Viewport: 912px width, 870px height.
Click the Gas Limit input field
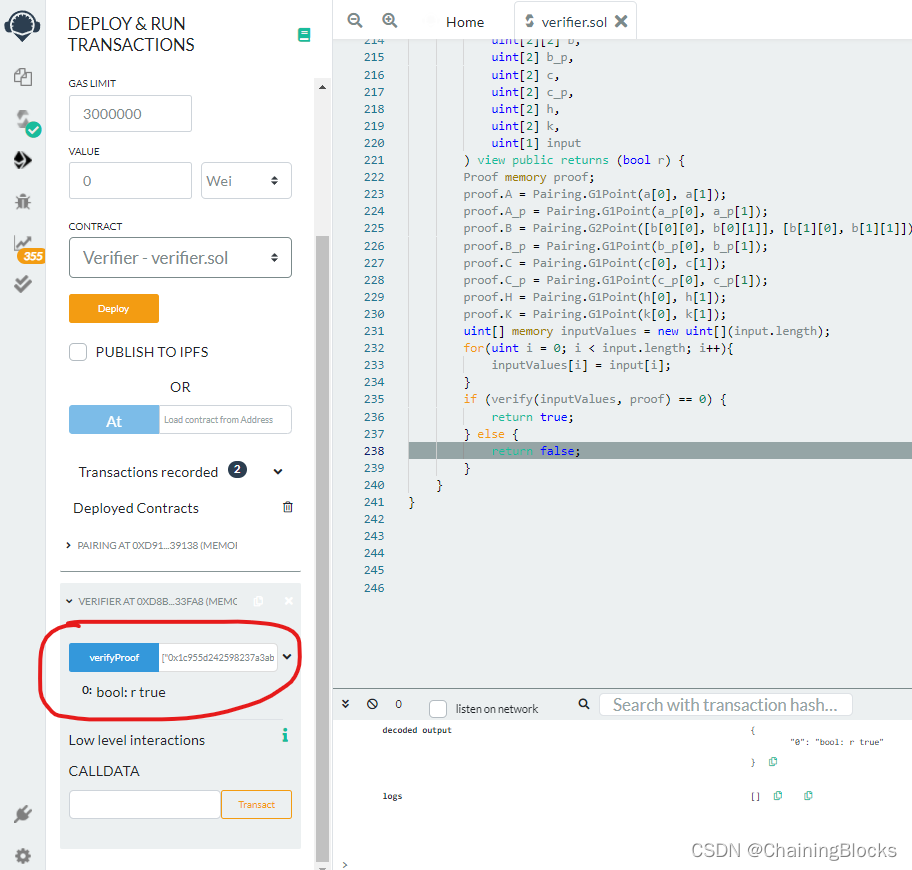130,113
